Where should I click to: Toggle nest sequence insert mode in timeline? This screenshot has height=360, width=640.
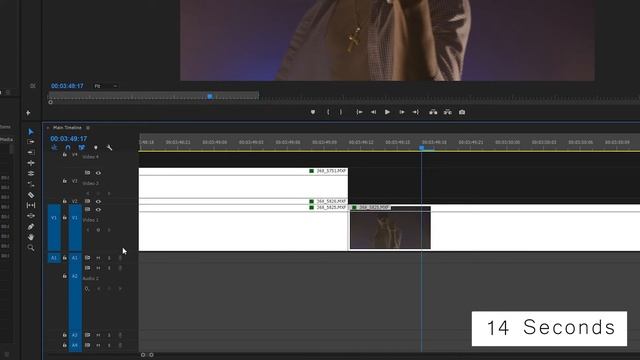point(54,147)
